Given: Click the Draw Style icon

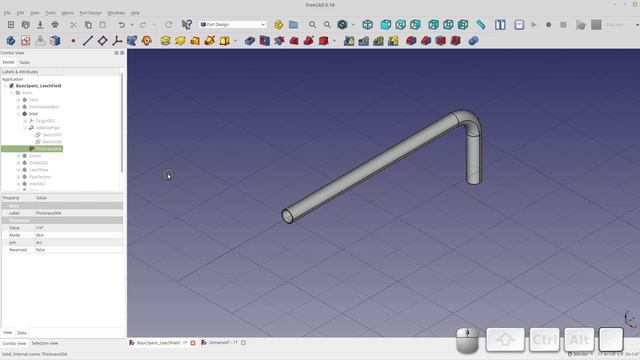Looking at the screenshot, I should [x=342, y=24].
